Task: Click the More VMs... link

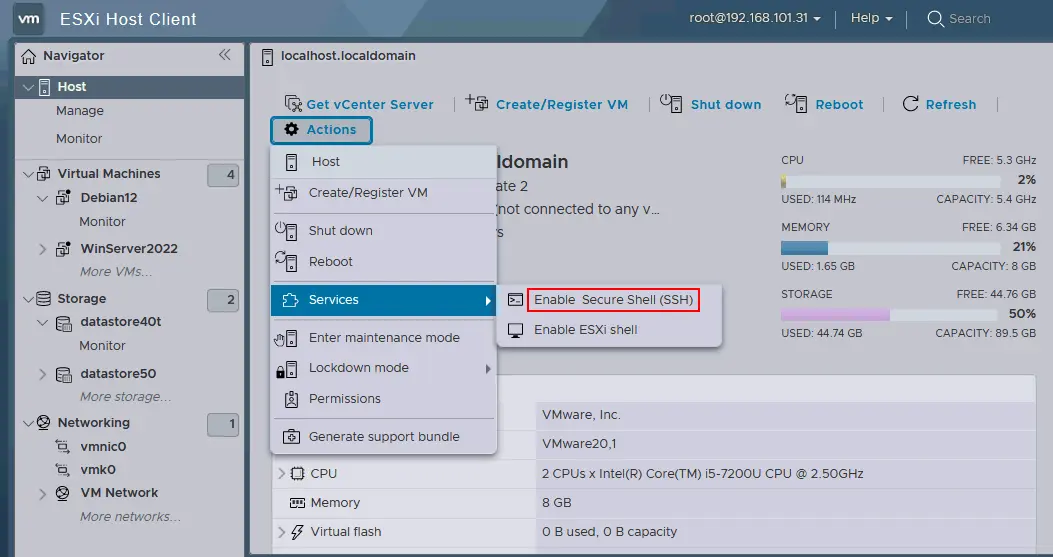Action: [116, 272]
